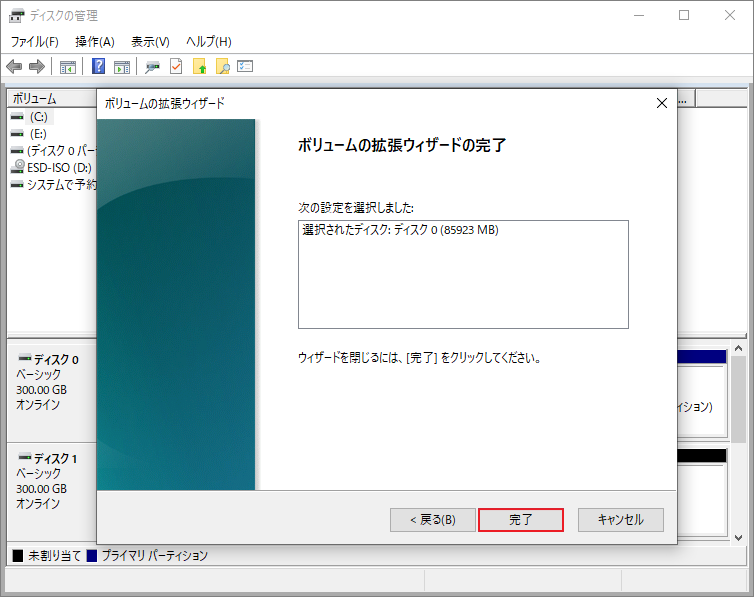Open the 操作(A) menu
Image resolution: width=754 pixels, height=597 pixels.
95,42
